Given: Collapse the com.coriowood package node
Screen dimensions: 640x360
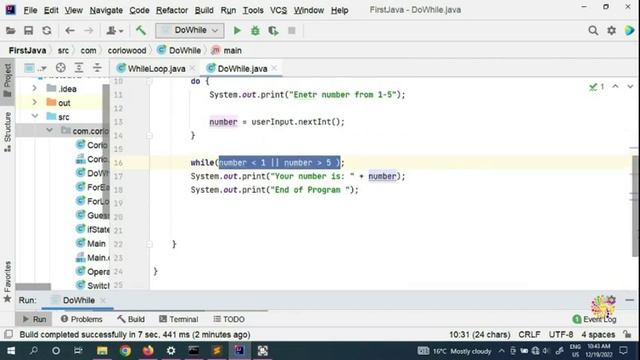Looking at the screenshot, I should (x=49, y=130).
